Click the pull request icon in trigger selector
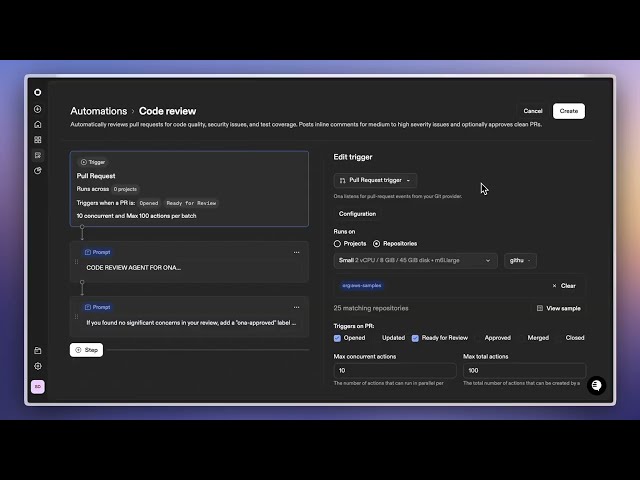This screenshot has width=640, height=480. point(342,180)
